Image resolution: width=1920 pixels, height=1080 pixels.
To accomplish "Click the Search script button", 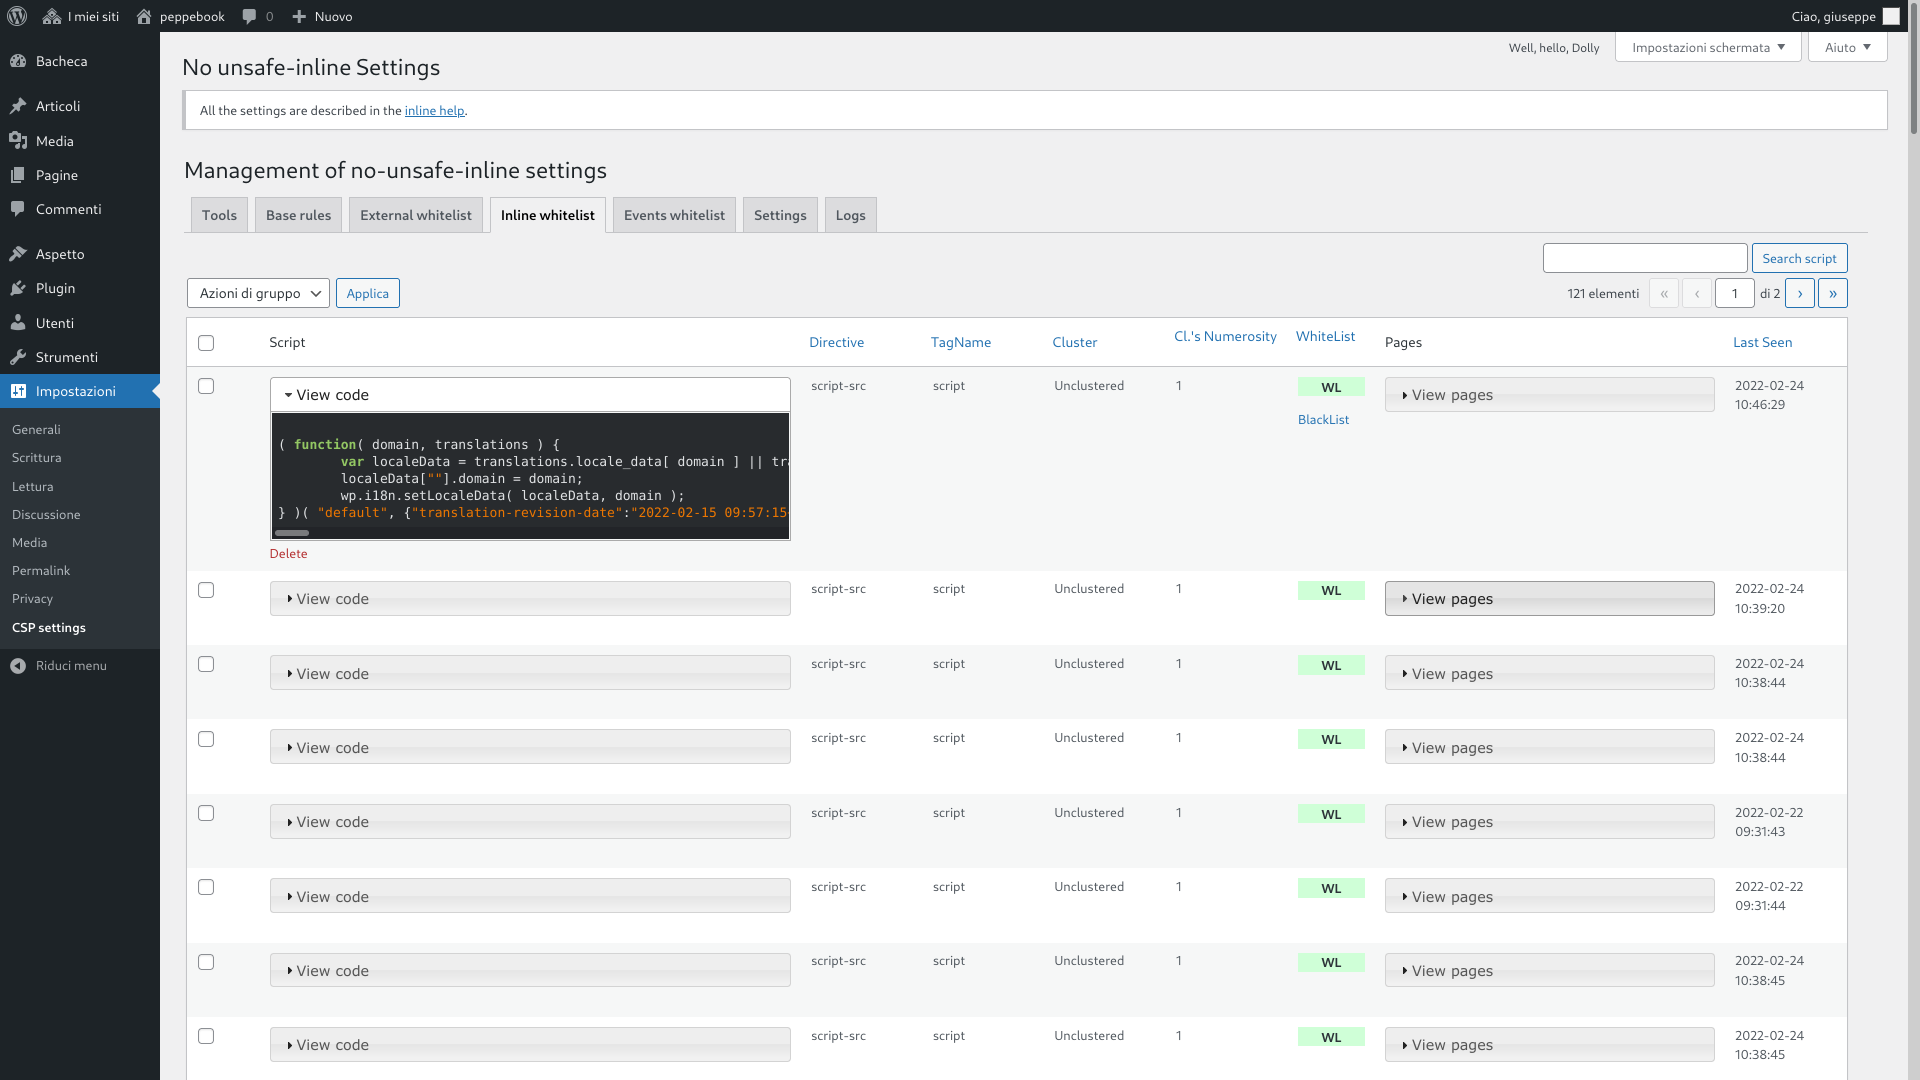I will [1799, 257].
